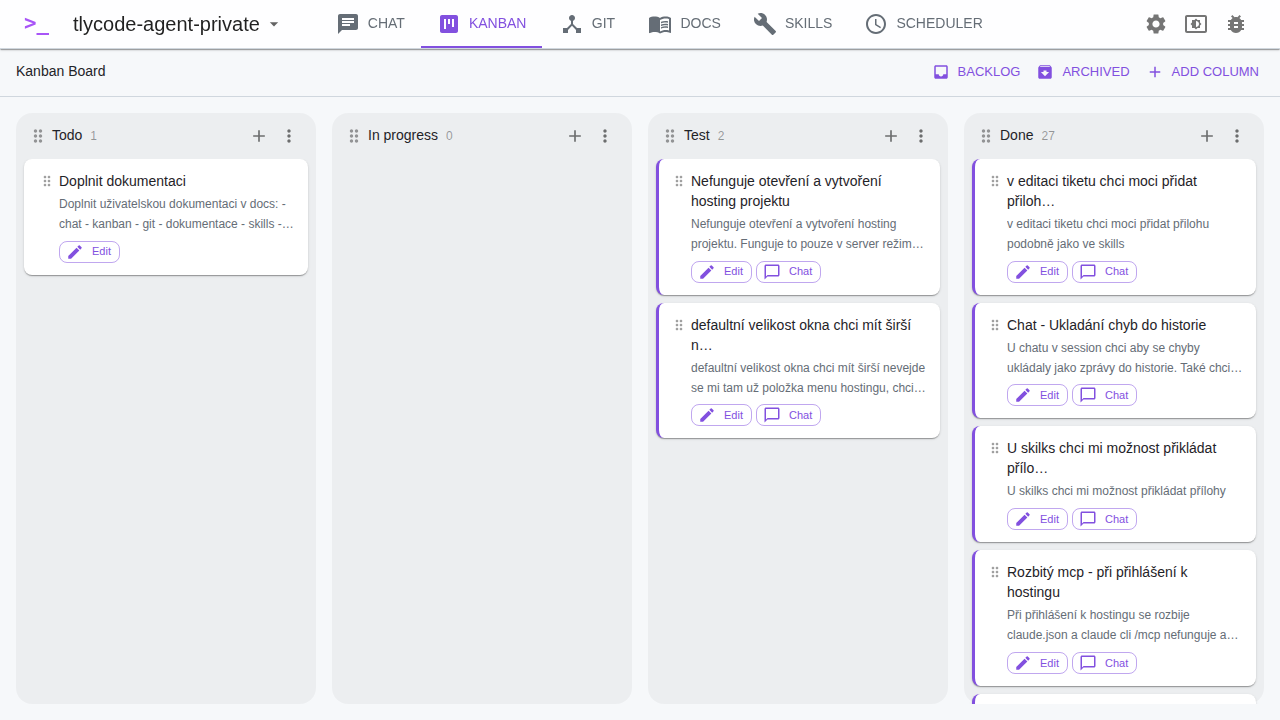Click the Done column count 27
This screenshot has width=1280, height=720.
(x=1048, y=136)
